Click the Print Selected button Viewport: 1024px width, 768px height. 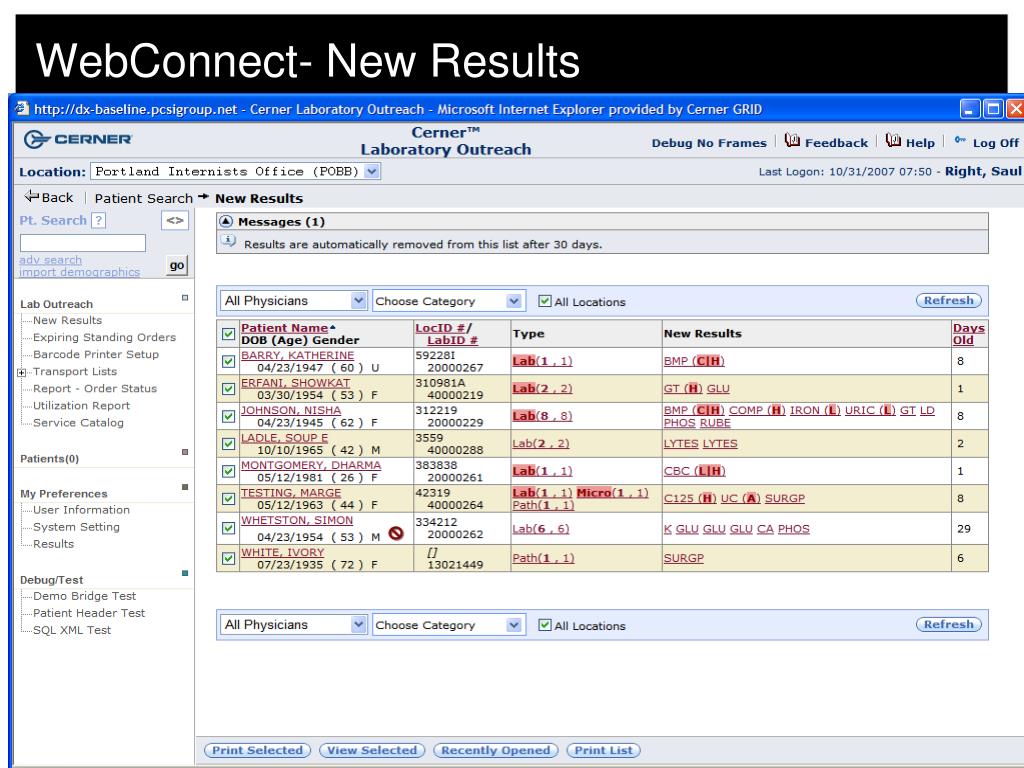point(257,750)
